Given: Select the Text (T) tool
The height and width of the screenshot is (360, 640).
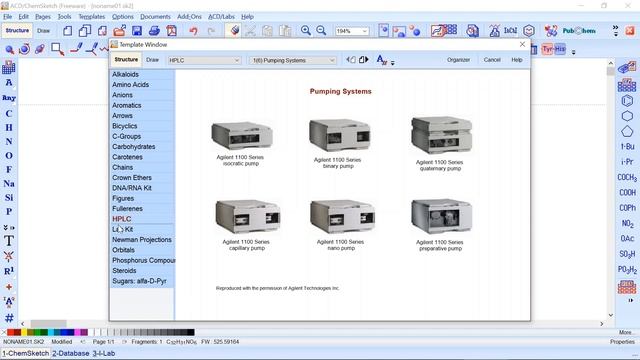Looking at the screenshot, I should 9,241.
